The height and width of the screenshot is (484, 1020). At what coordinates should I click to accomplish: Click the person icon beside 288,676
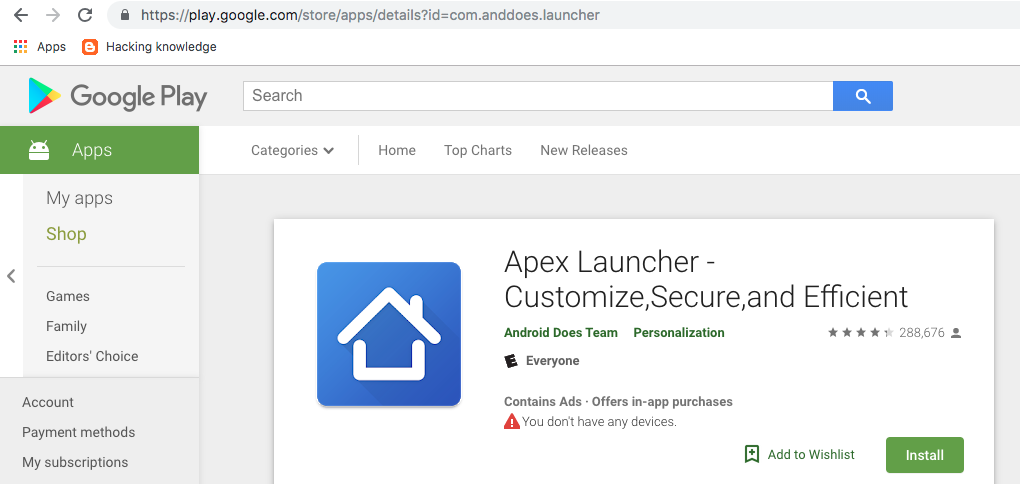[956, 333]
